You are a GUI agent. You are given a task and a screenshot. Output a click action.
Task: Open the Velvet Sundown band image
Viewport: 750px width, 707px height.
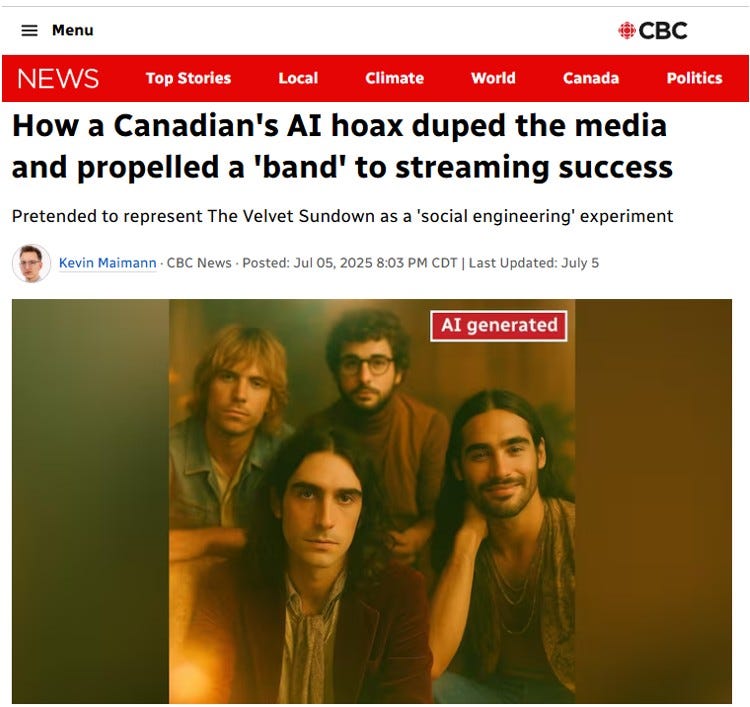coord(372,501)
